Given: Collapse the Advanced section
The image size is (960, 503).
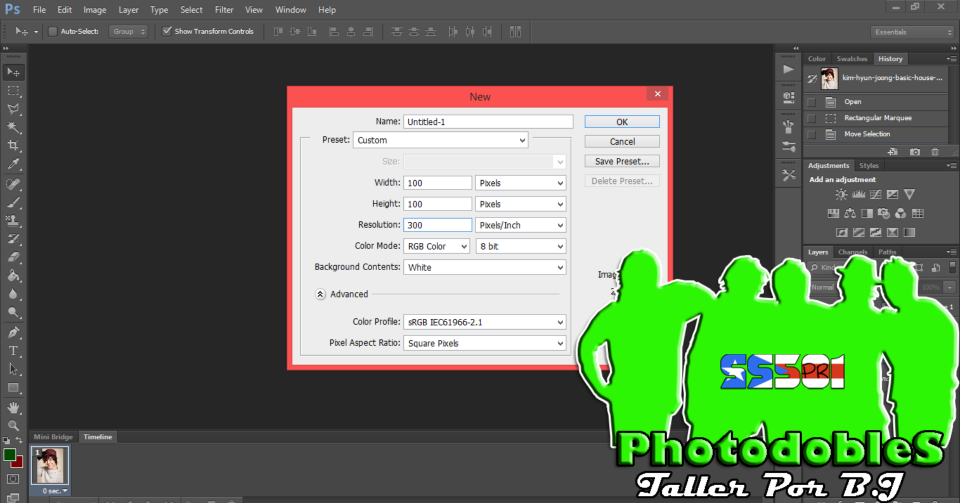Looking at the screenshot, I should 320,294.
